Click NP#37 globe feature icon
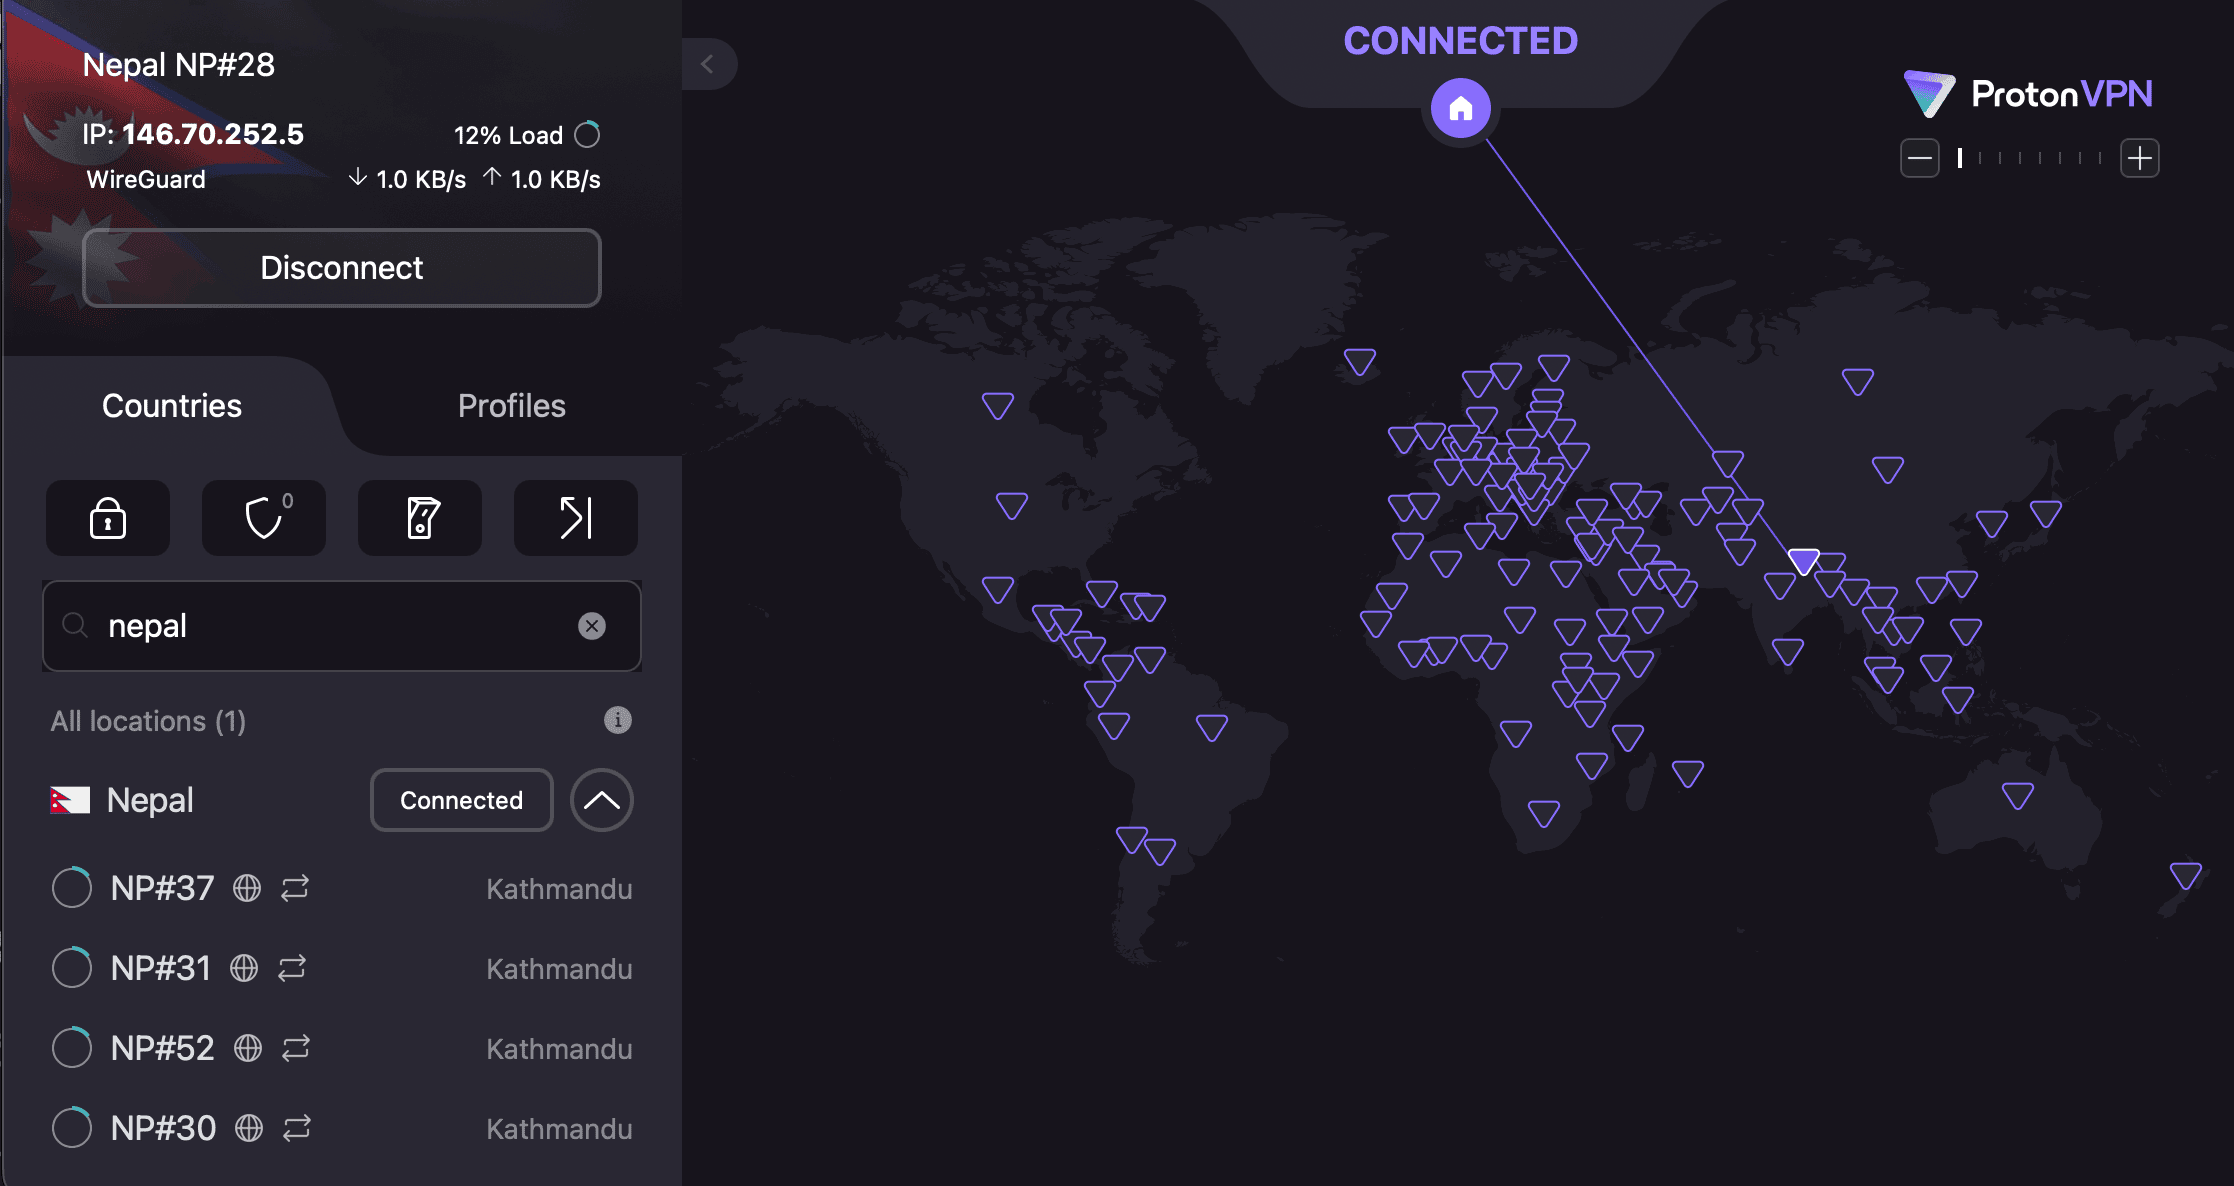 pyautogui.click(x=247, y=888)
